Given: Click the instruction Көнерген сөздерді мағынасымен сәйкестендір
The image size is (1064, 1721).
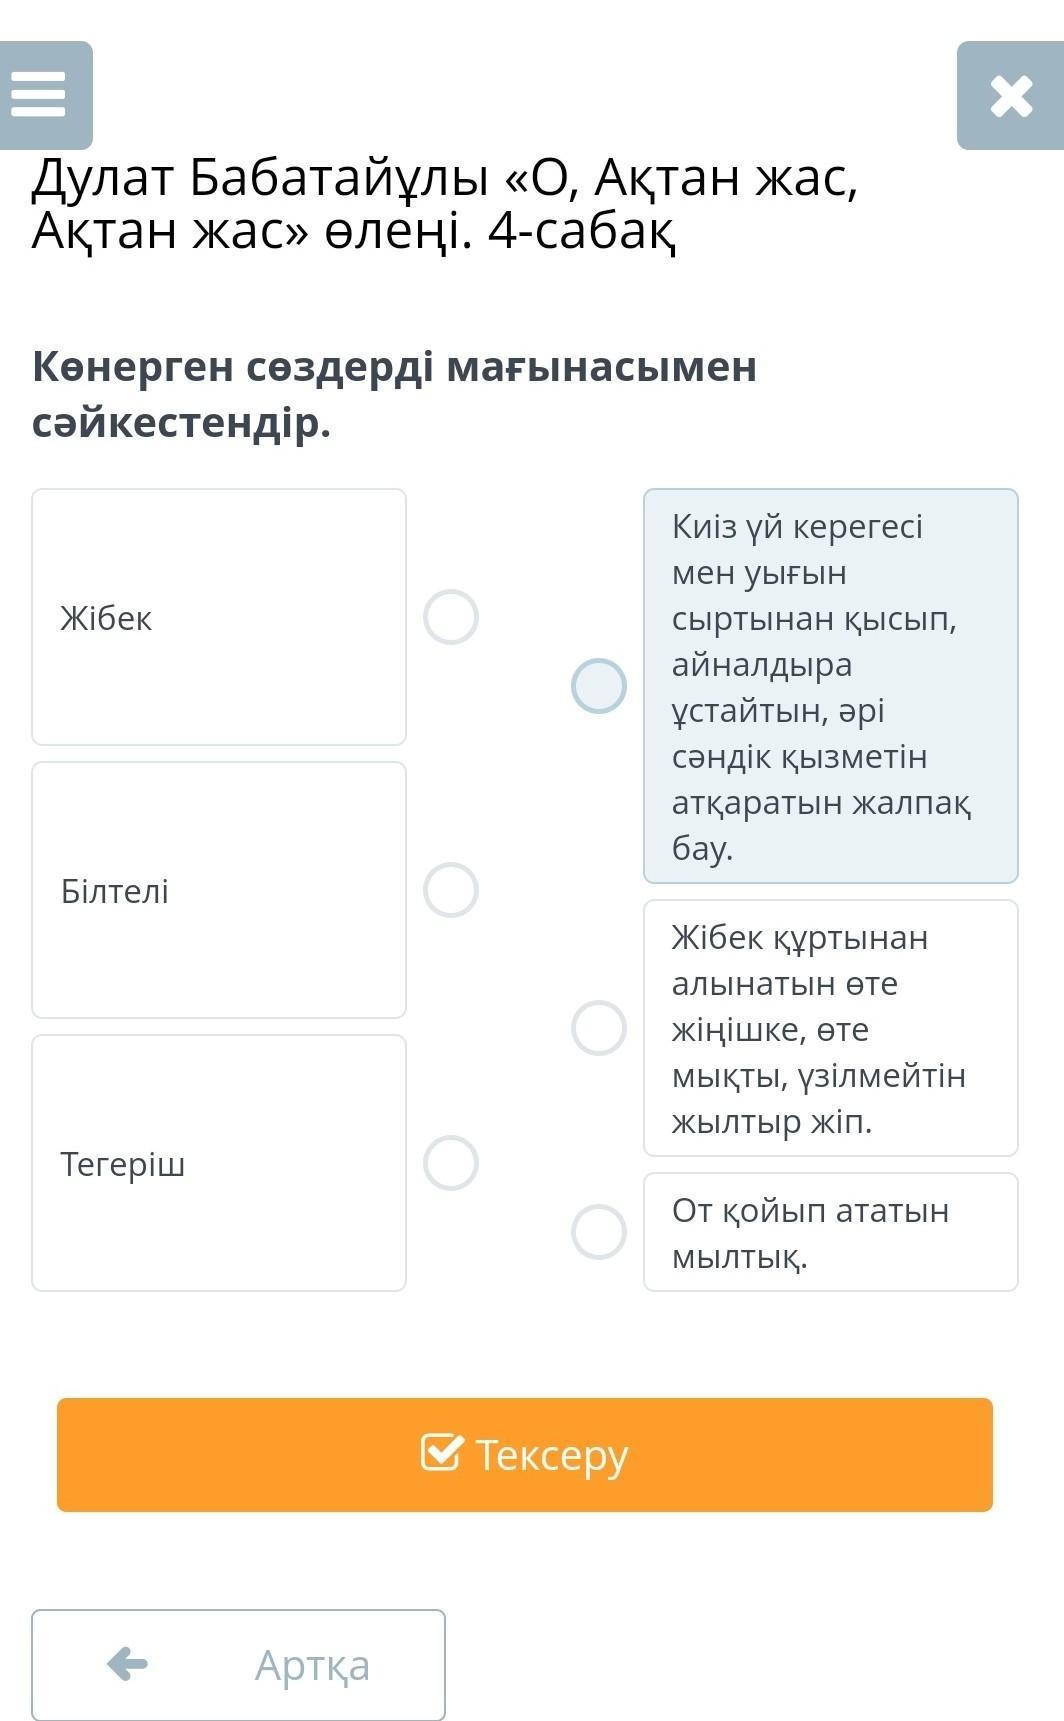Looking at the screenshot, I should tap(394, 394).
